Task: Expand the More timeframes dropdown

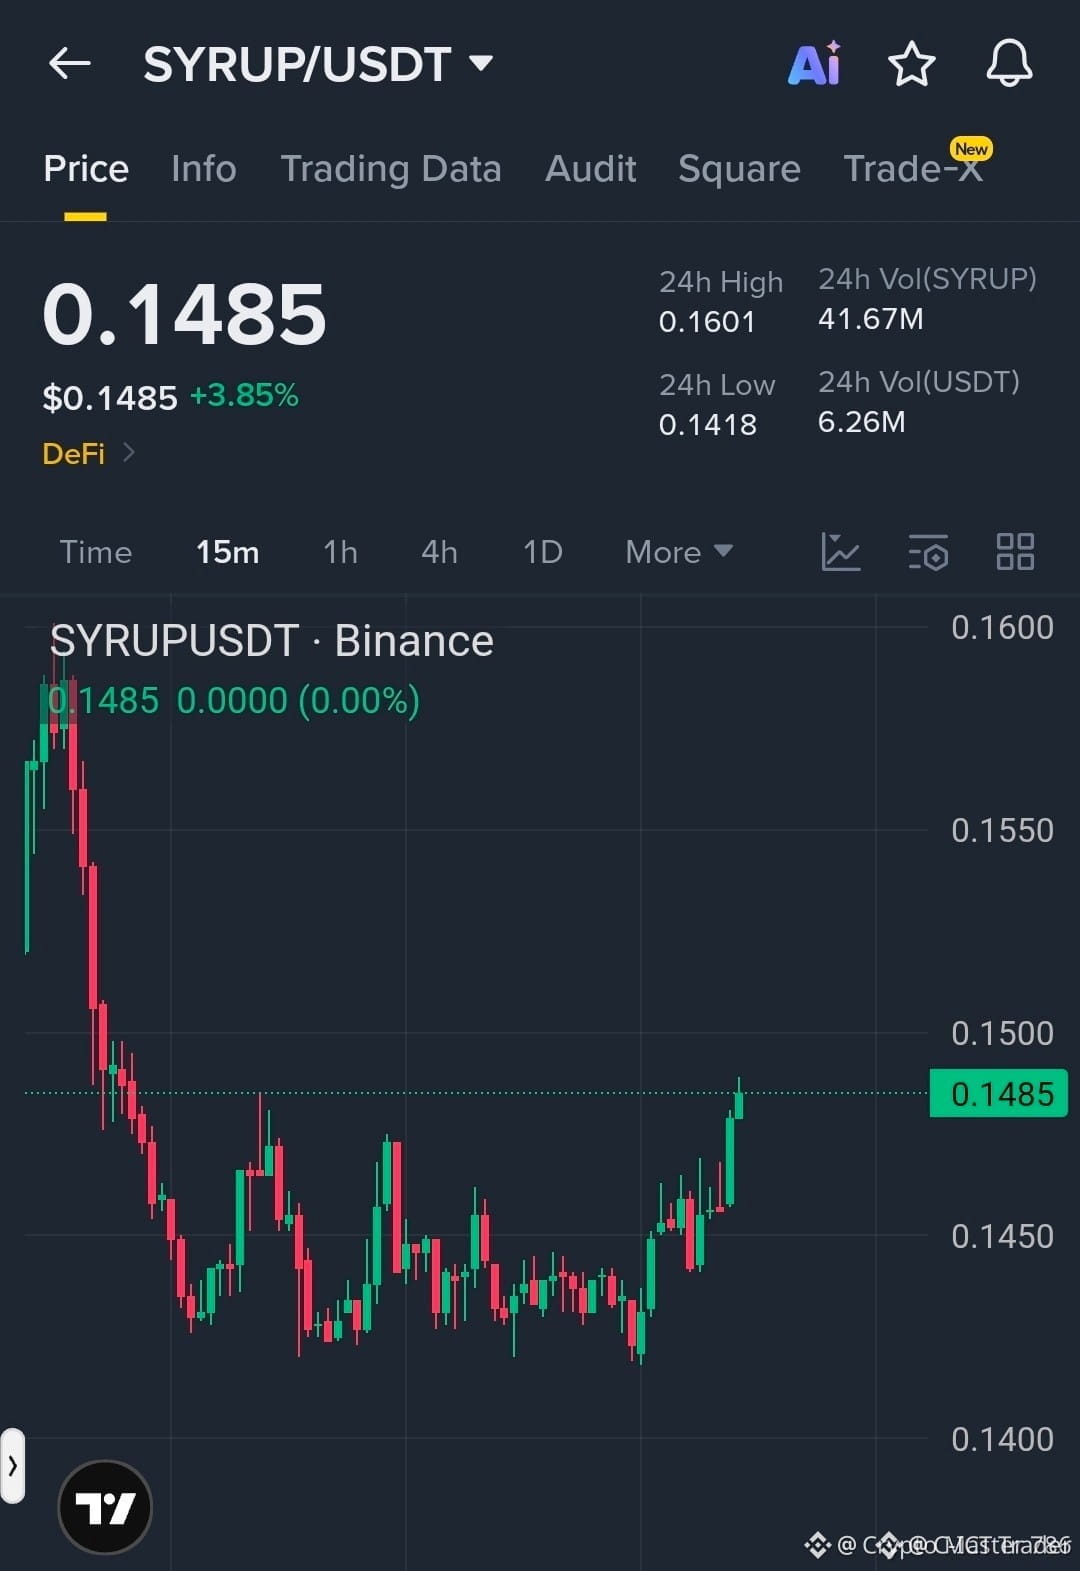Action: 679,552
